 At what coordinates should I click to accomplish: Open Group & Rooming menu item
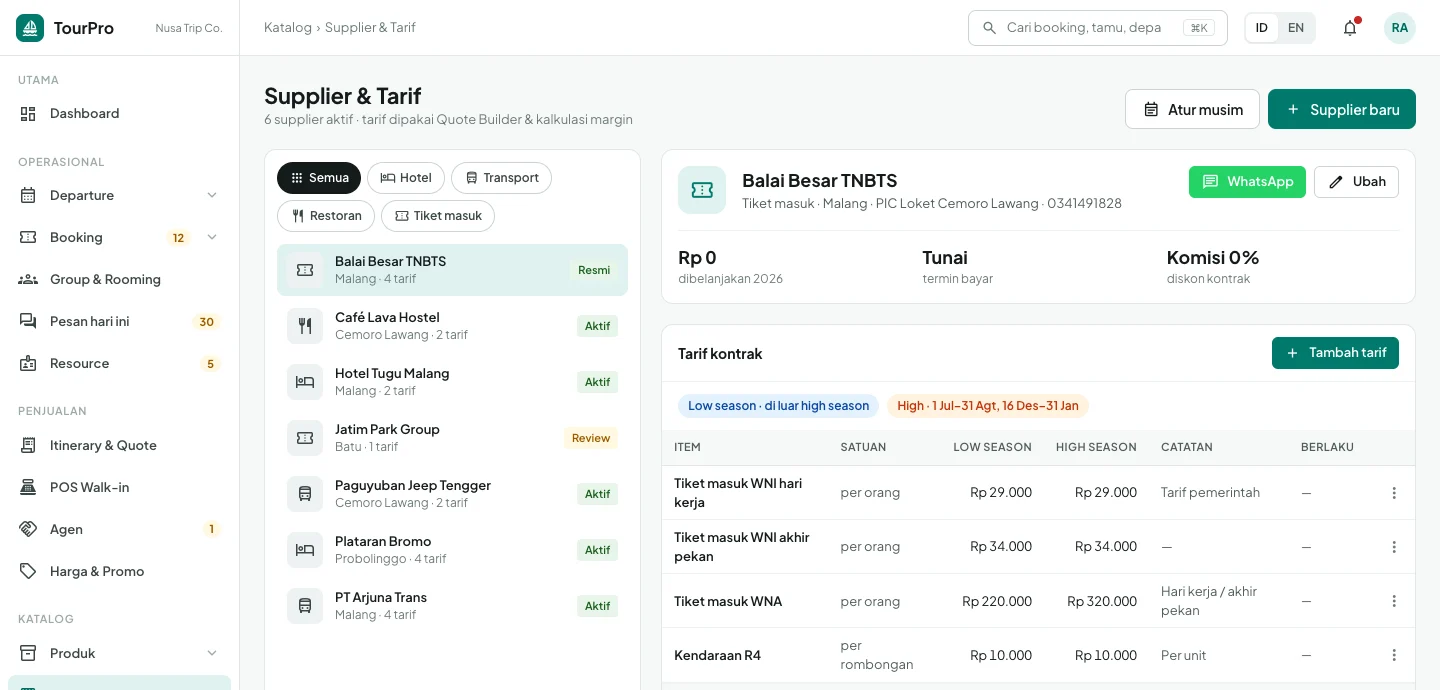pos(120,280)
